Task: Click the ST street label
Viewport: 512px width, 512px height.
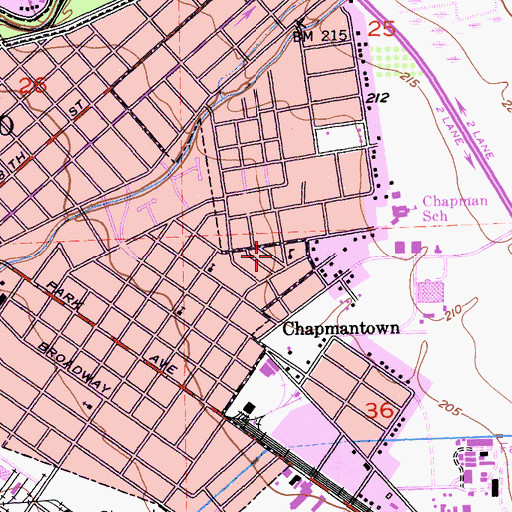Action: [76, 109]
